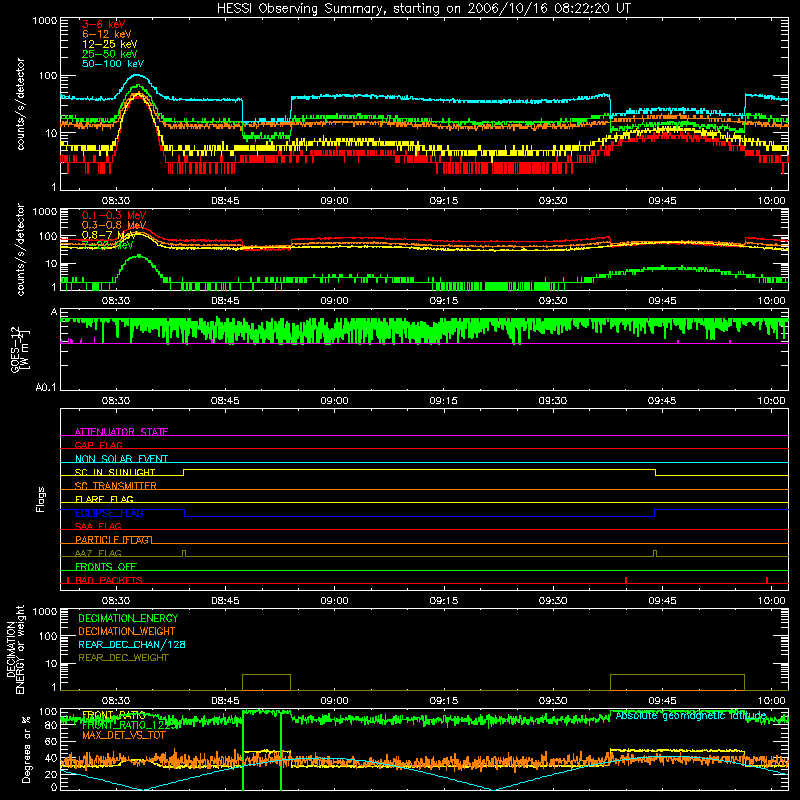Select the DECIMATION_WEIGHT legend label
Image resolution: width=800 pixels, height=800 pixels.
pos(127,631)
